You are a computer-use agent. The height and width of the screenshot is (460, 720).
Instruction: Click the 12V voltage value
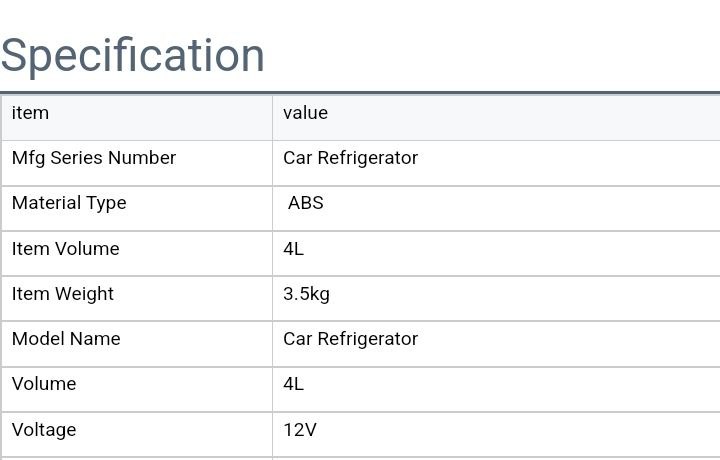[x=299, y=430]
